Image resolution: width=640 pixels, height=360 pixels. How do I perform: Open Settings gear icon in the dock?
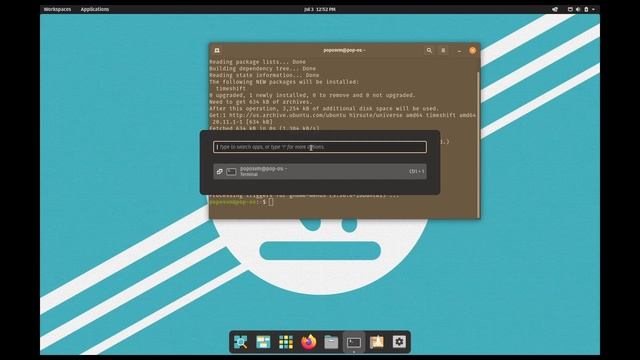[399, 342]
